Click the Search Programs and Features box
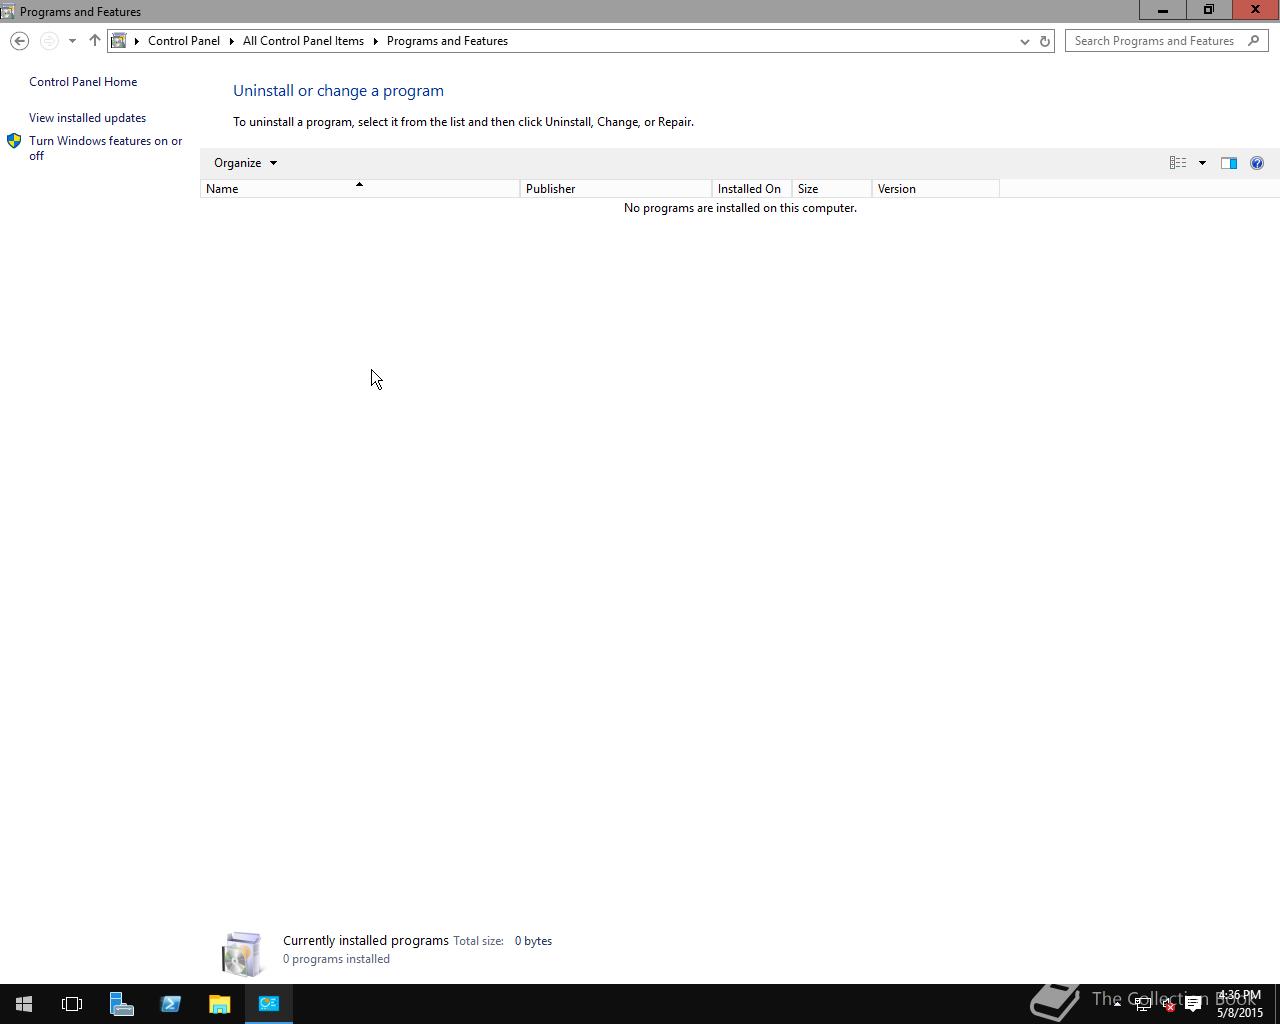 point(1156,41)
